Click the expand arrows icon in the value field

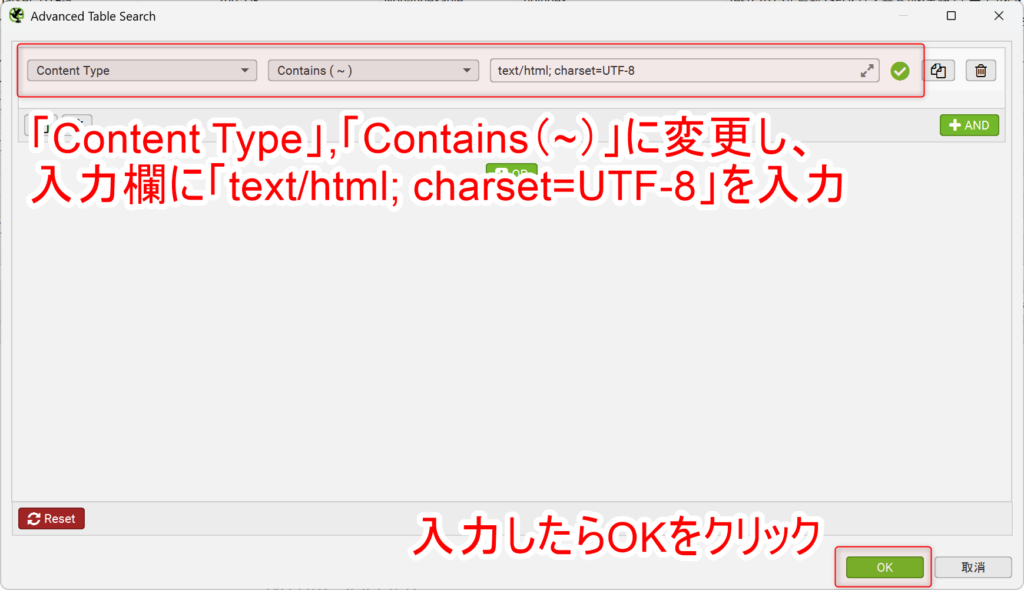click(867, 70)
